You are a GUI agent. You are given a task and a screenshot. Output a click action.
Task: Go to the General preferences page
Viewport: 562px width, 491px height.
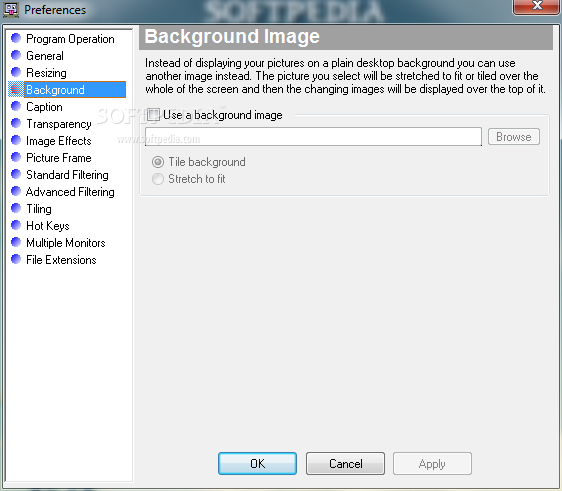tap(45, 56)
